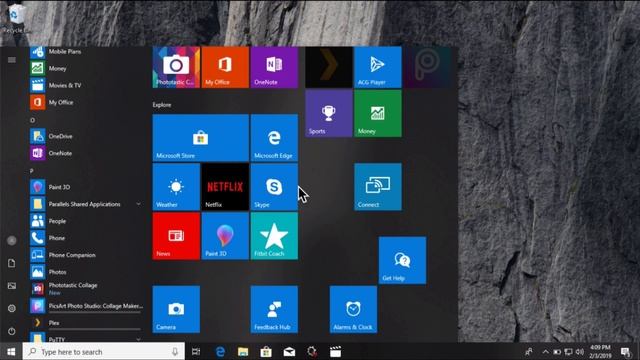Open People in the app list
The height and width of the screenshot is (360, 640).
click(x=86, y=221)
